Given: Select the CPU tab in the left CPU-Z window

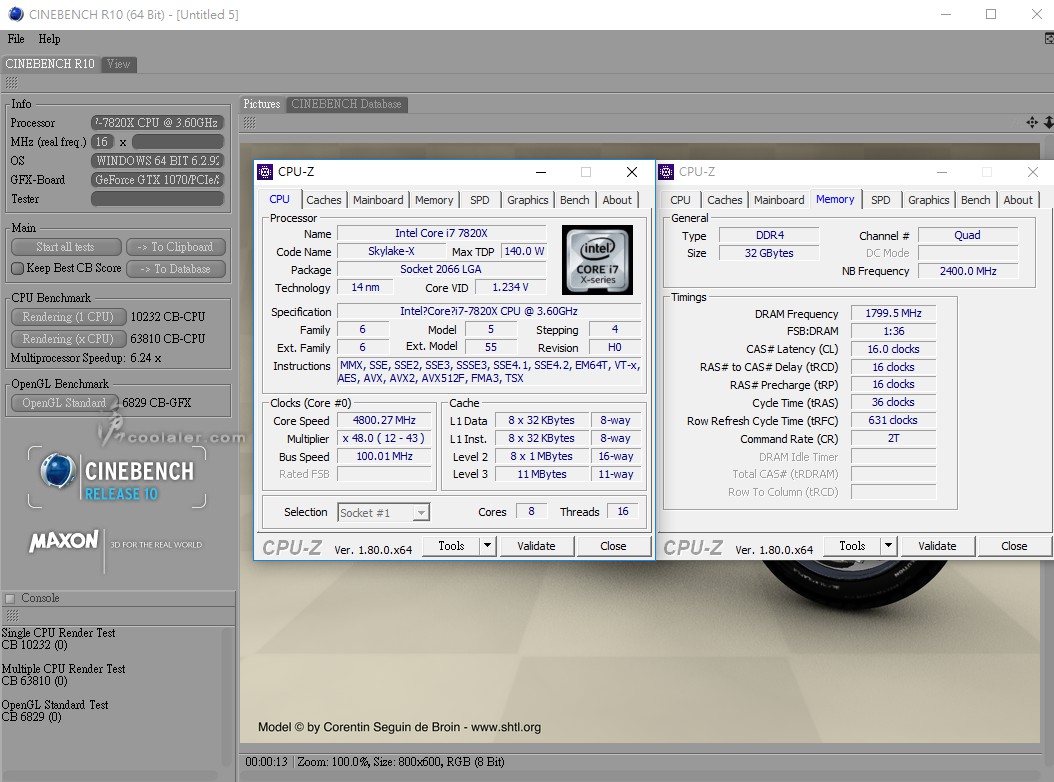Looking at the screenshot, I should [280, 199].
